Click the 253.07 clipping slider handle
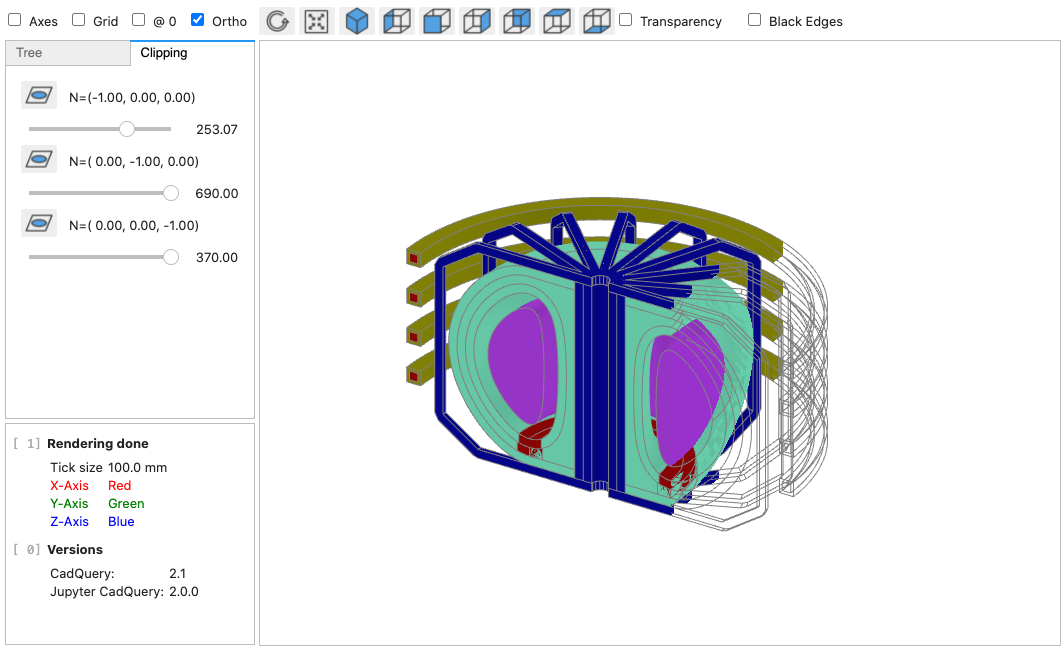This screenshot has height=649, width=1064. pos(127,129)
